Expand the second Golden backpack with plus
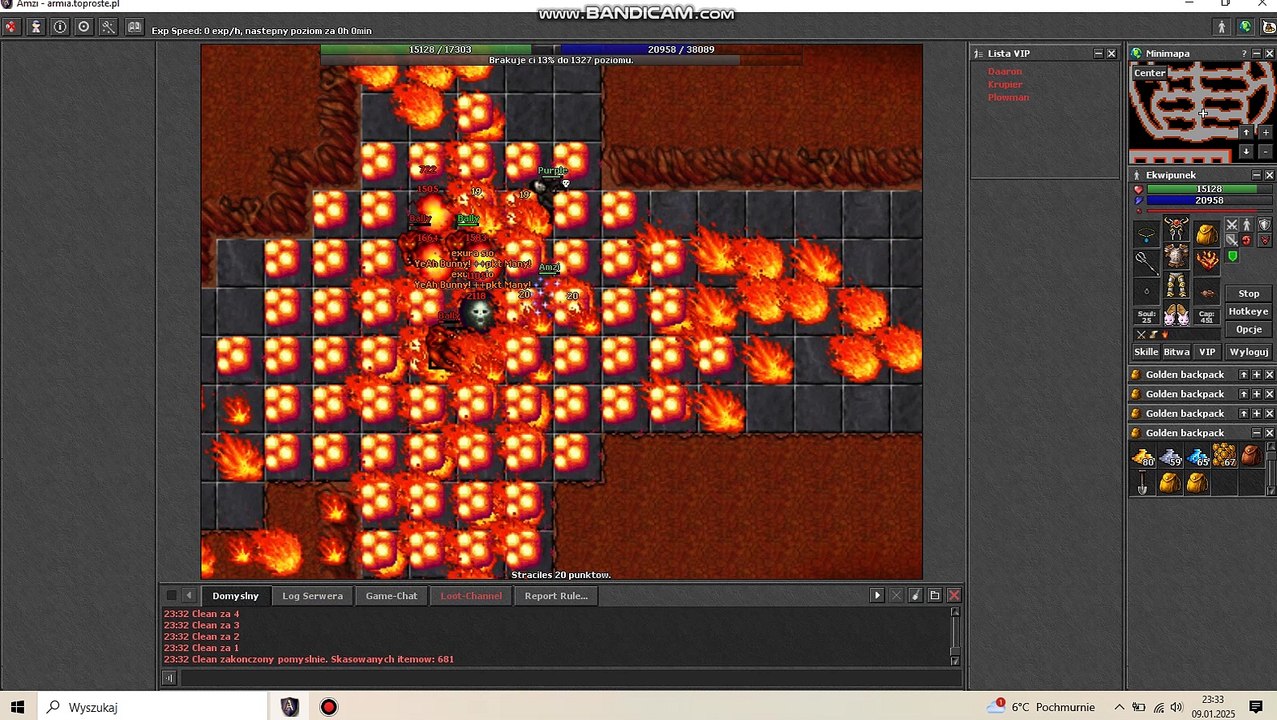The height and width of the screenshot is (720, 1277). click(x=1256, y=394)
